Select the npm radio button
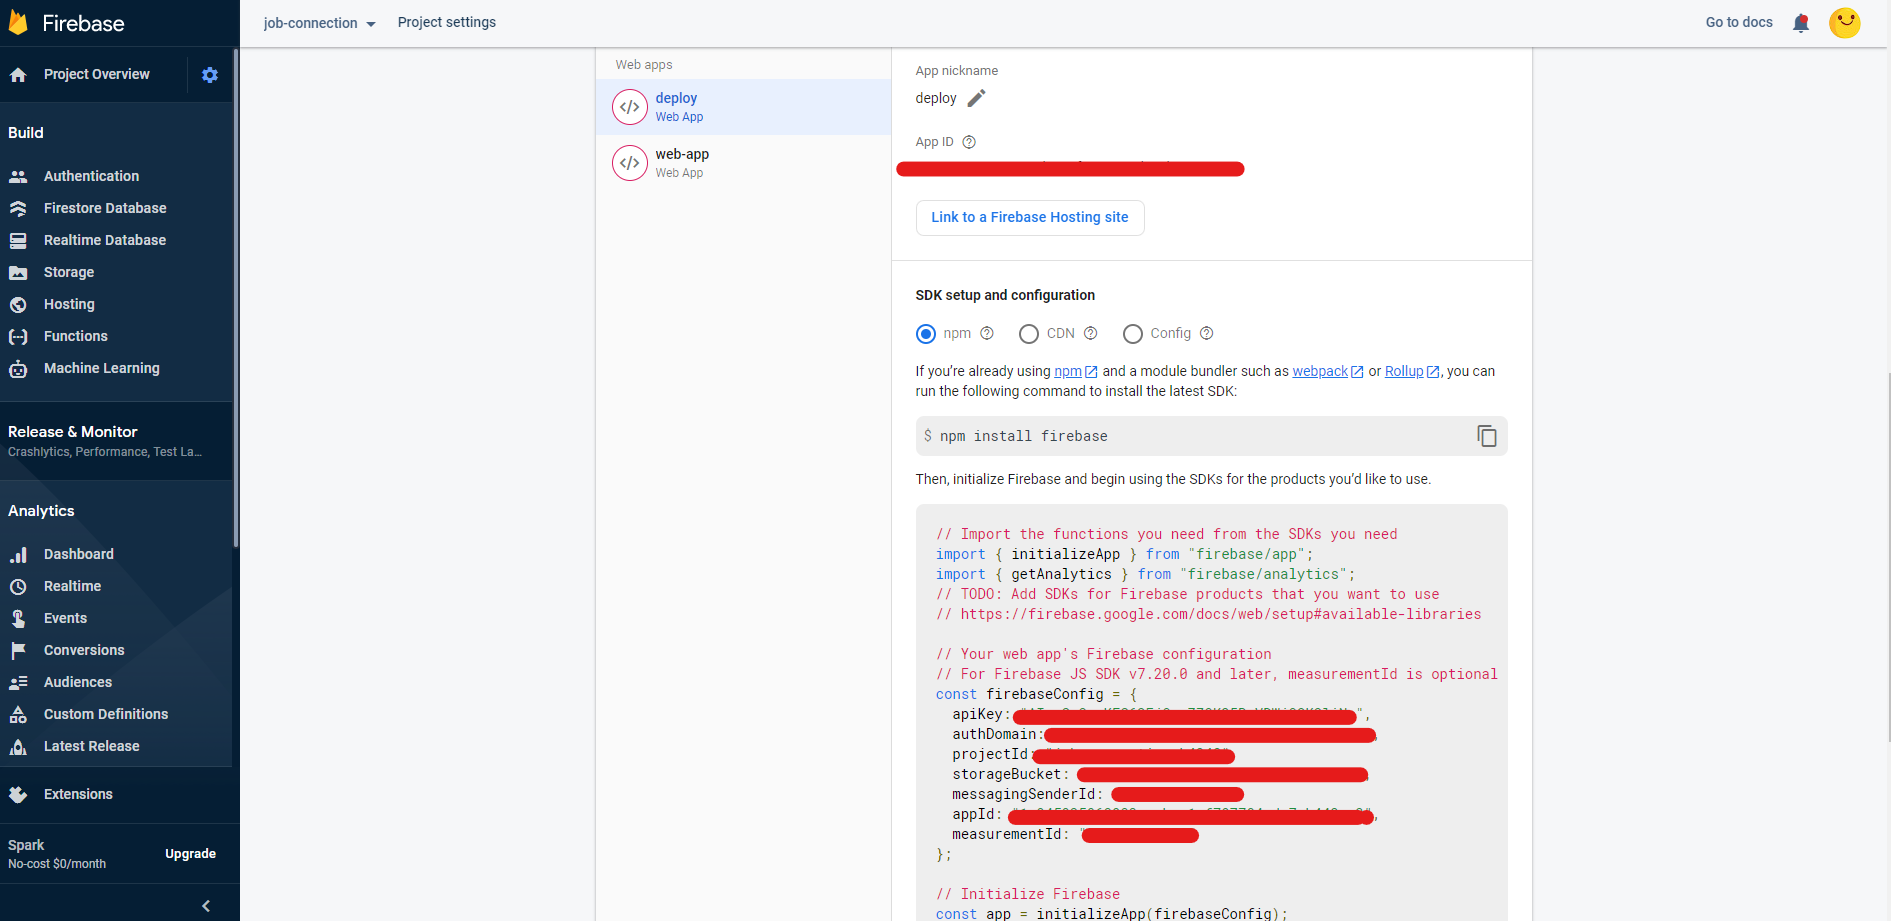 tap(926, 334)
